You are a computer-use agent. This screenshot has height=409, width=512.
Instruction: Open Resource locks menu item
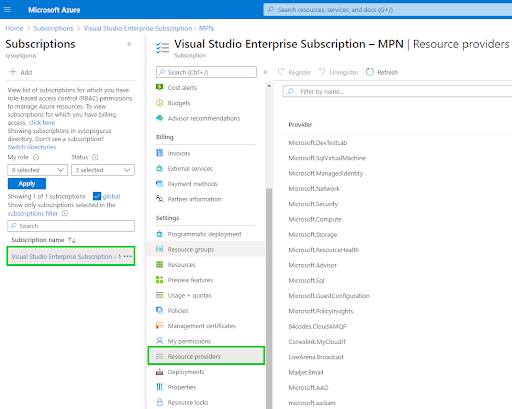tap(188, 402)
